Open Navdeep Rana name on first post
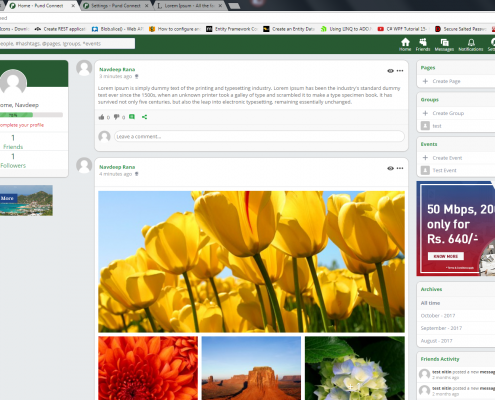Image resolution: width=495 pixels, height=400 pixels. [x=117, y=69]
